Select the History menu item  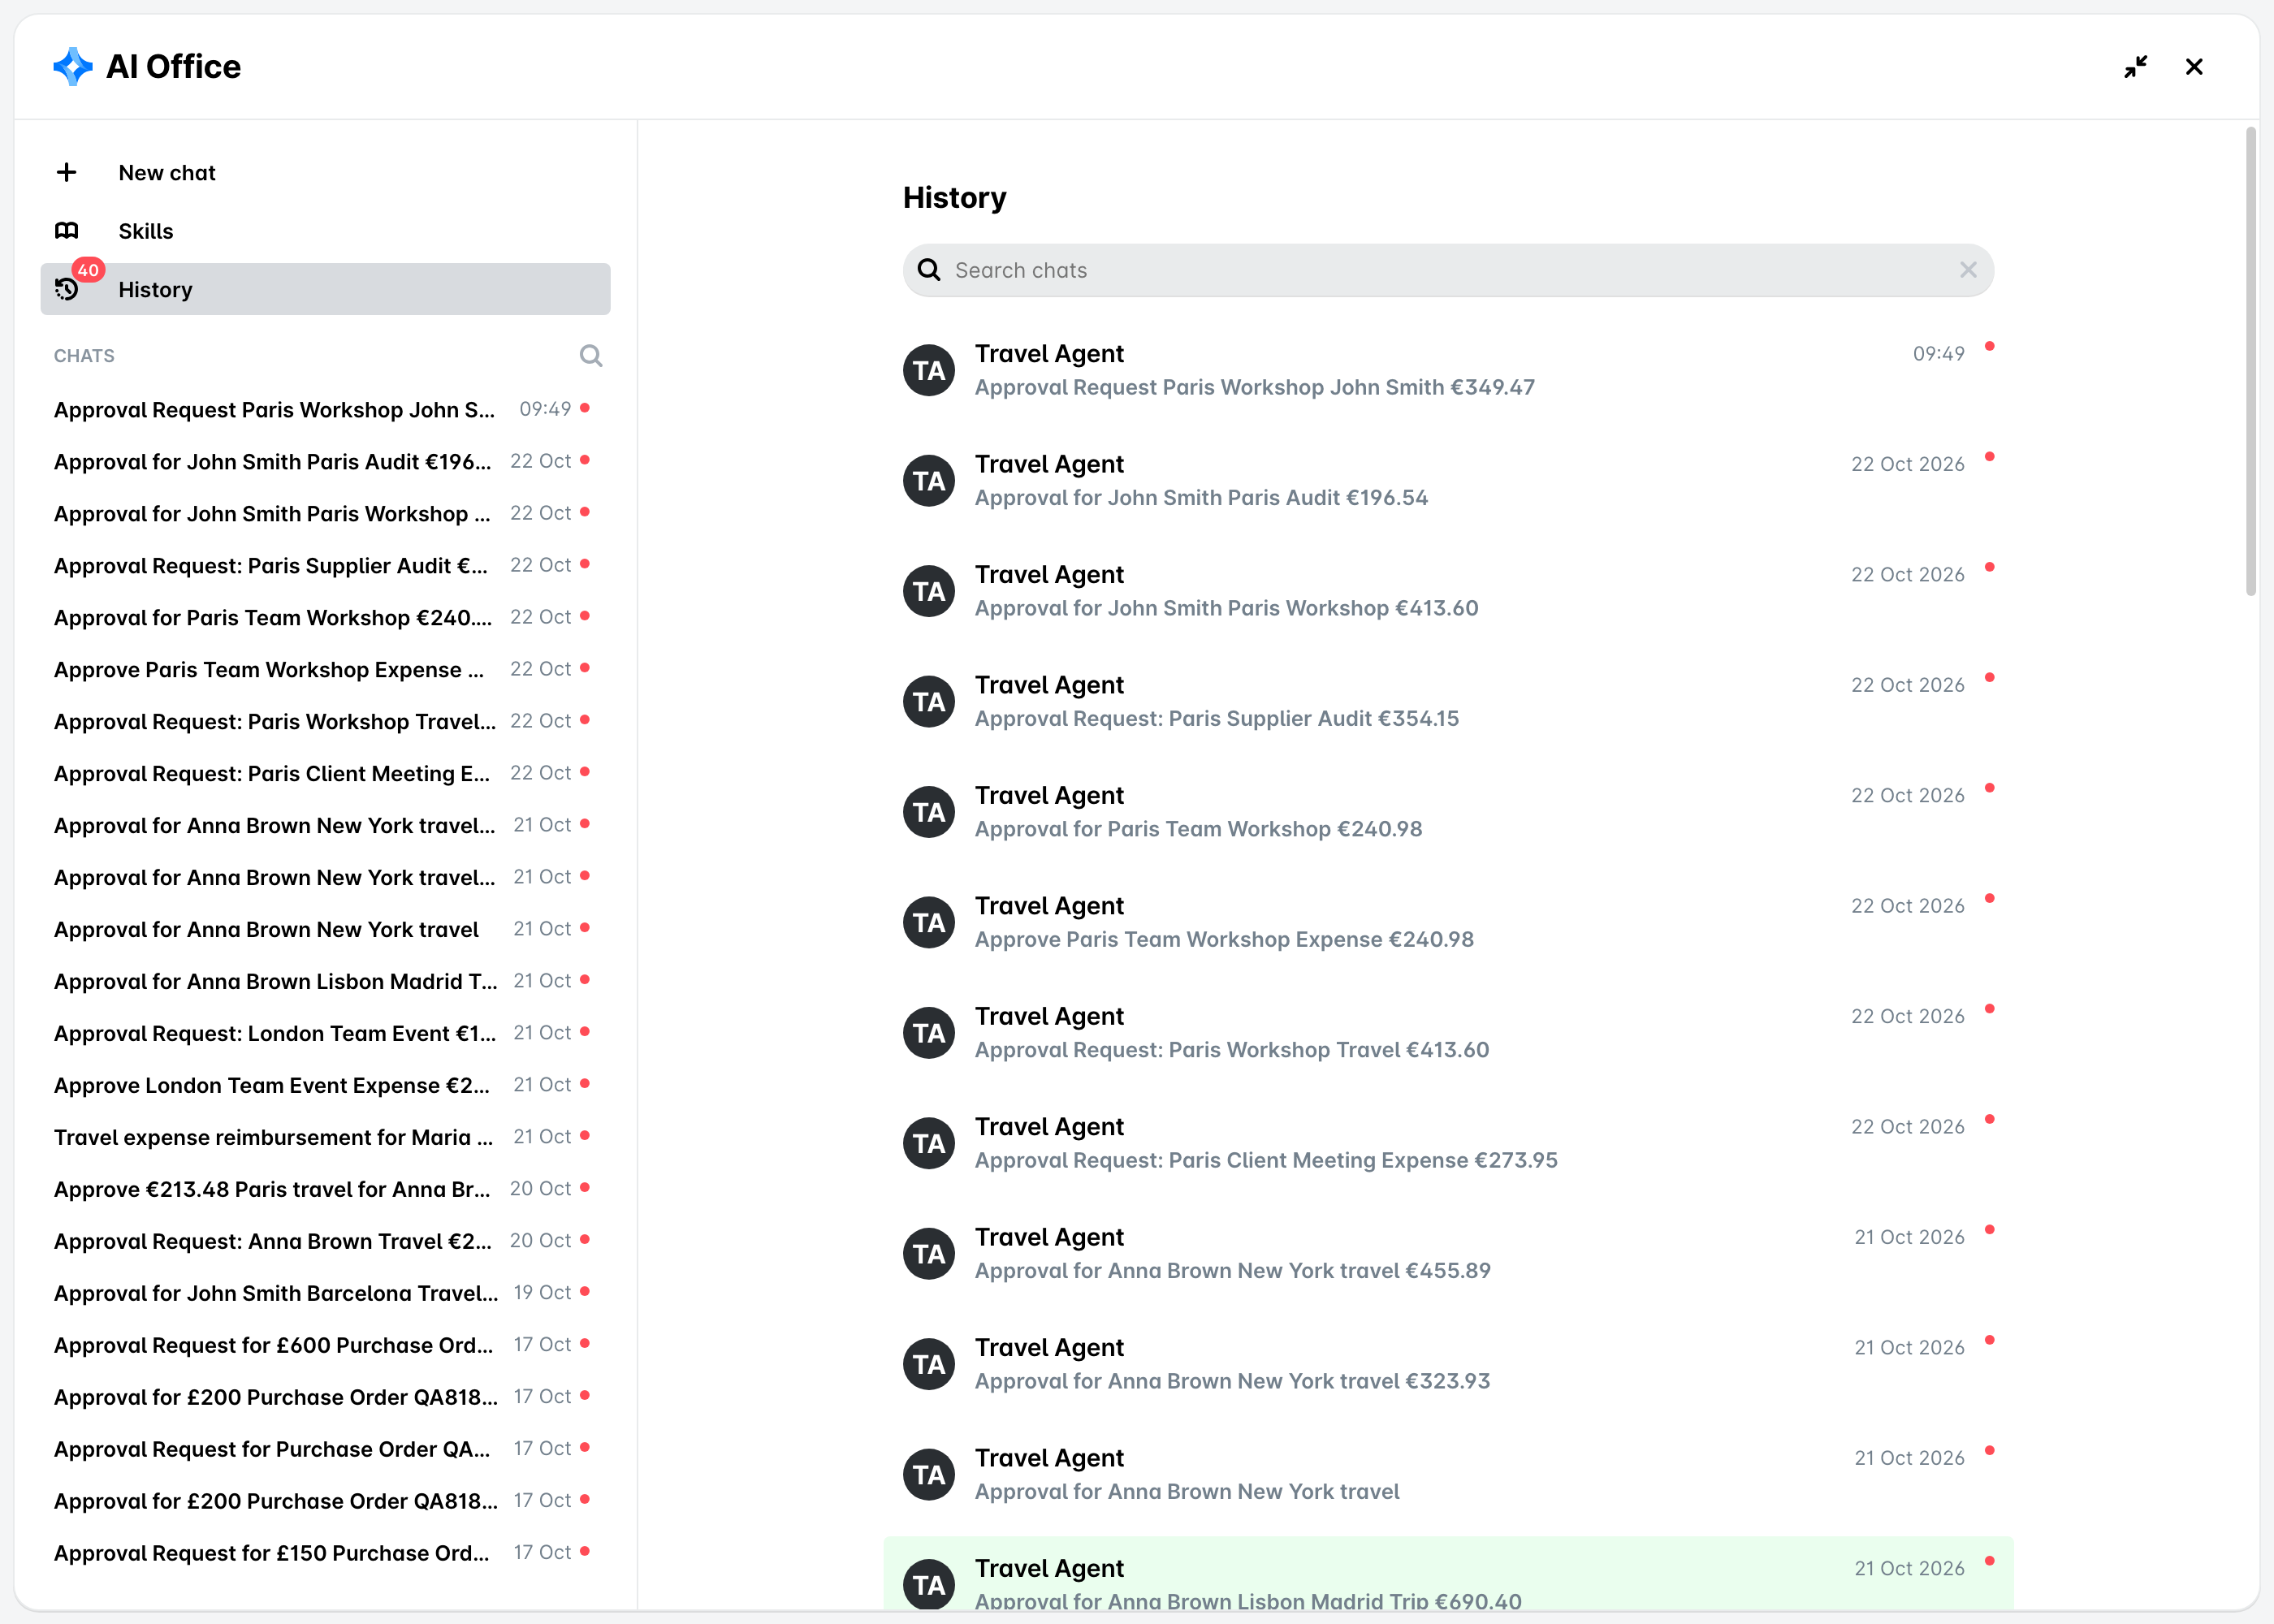[326, 289]
